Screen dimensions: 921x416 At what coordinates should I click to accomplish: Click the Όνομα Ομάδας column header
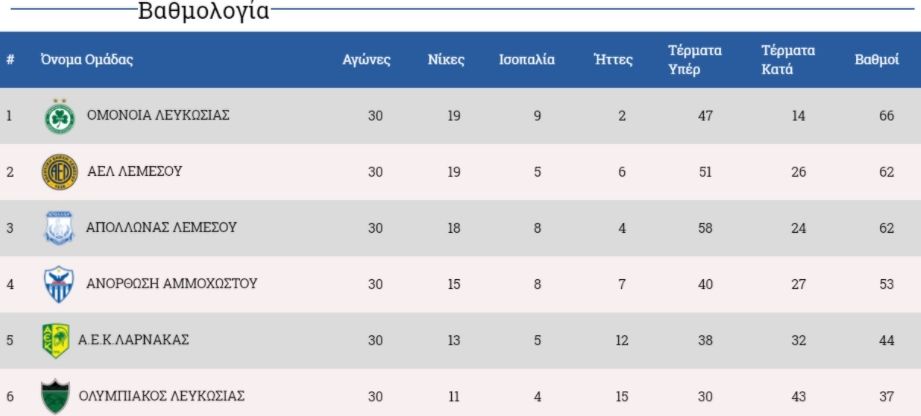click(87, 60)
